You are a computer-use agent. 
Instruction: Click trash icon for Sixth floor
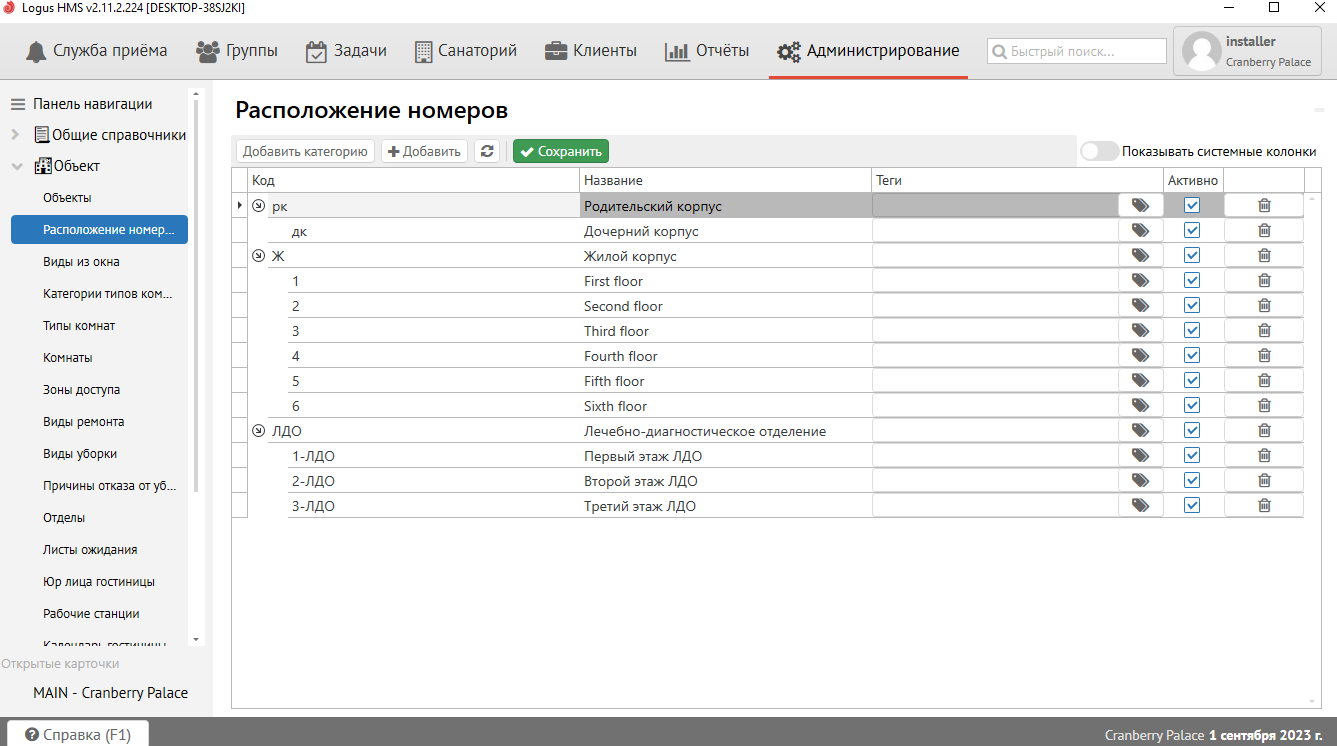pyautogui.click(x=1264, y=405)
